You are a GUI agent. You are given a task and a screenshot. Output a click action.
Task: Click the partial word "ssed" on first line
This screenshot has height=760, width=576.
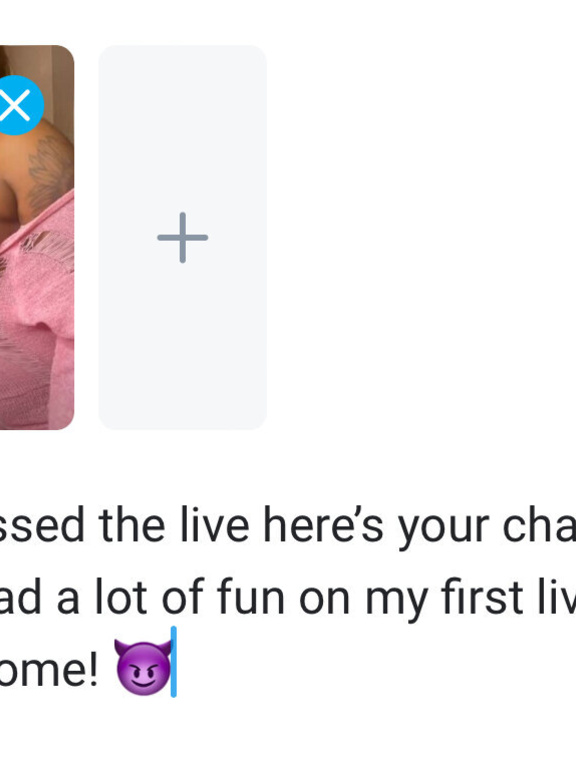(42, 526)
